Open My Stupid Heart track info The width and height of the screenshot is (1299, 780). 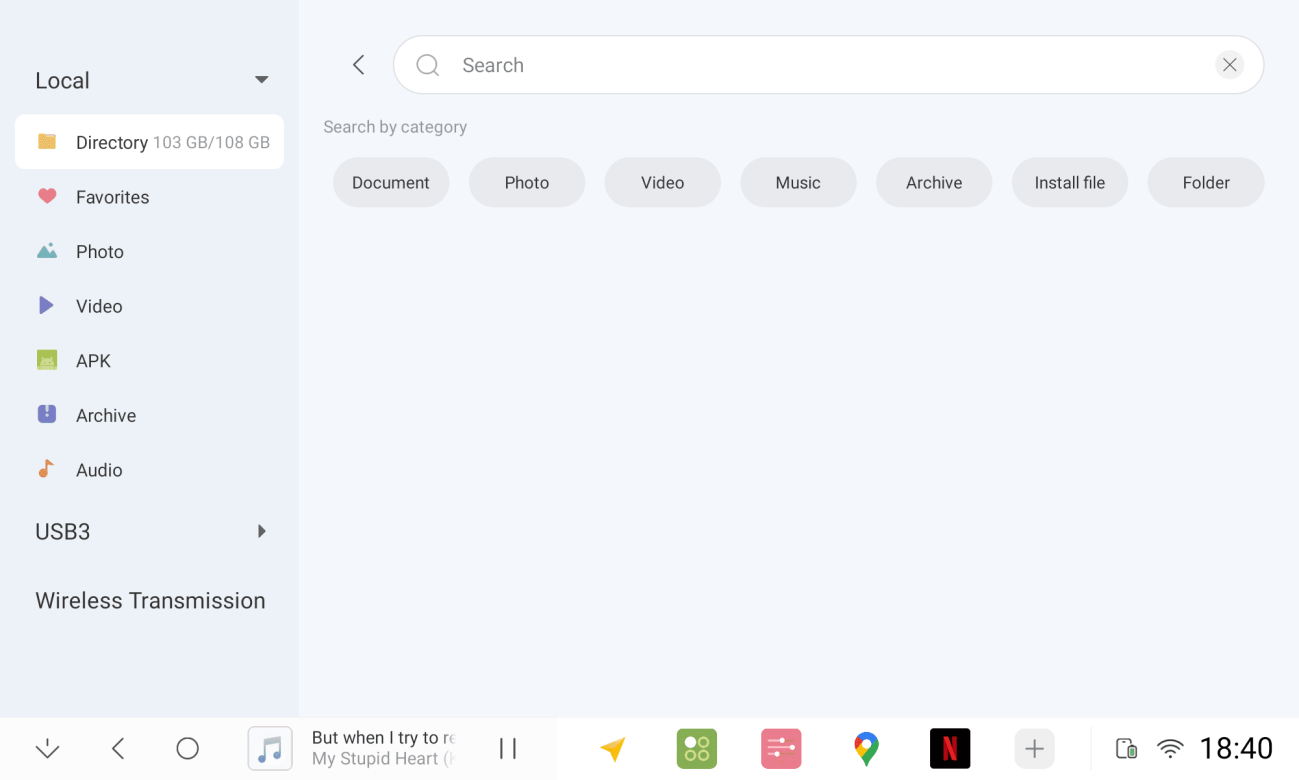pos(383,748)
